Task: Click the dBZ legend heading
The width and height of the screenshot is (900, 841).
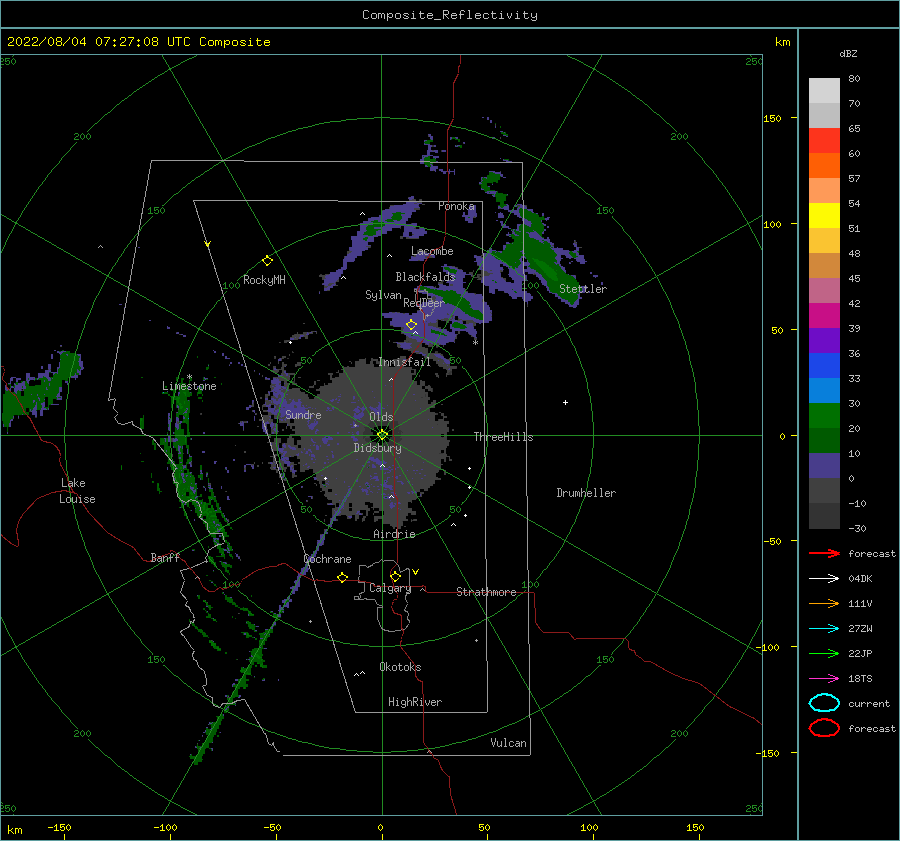Action: click(x=848, y=53)
